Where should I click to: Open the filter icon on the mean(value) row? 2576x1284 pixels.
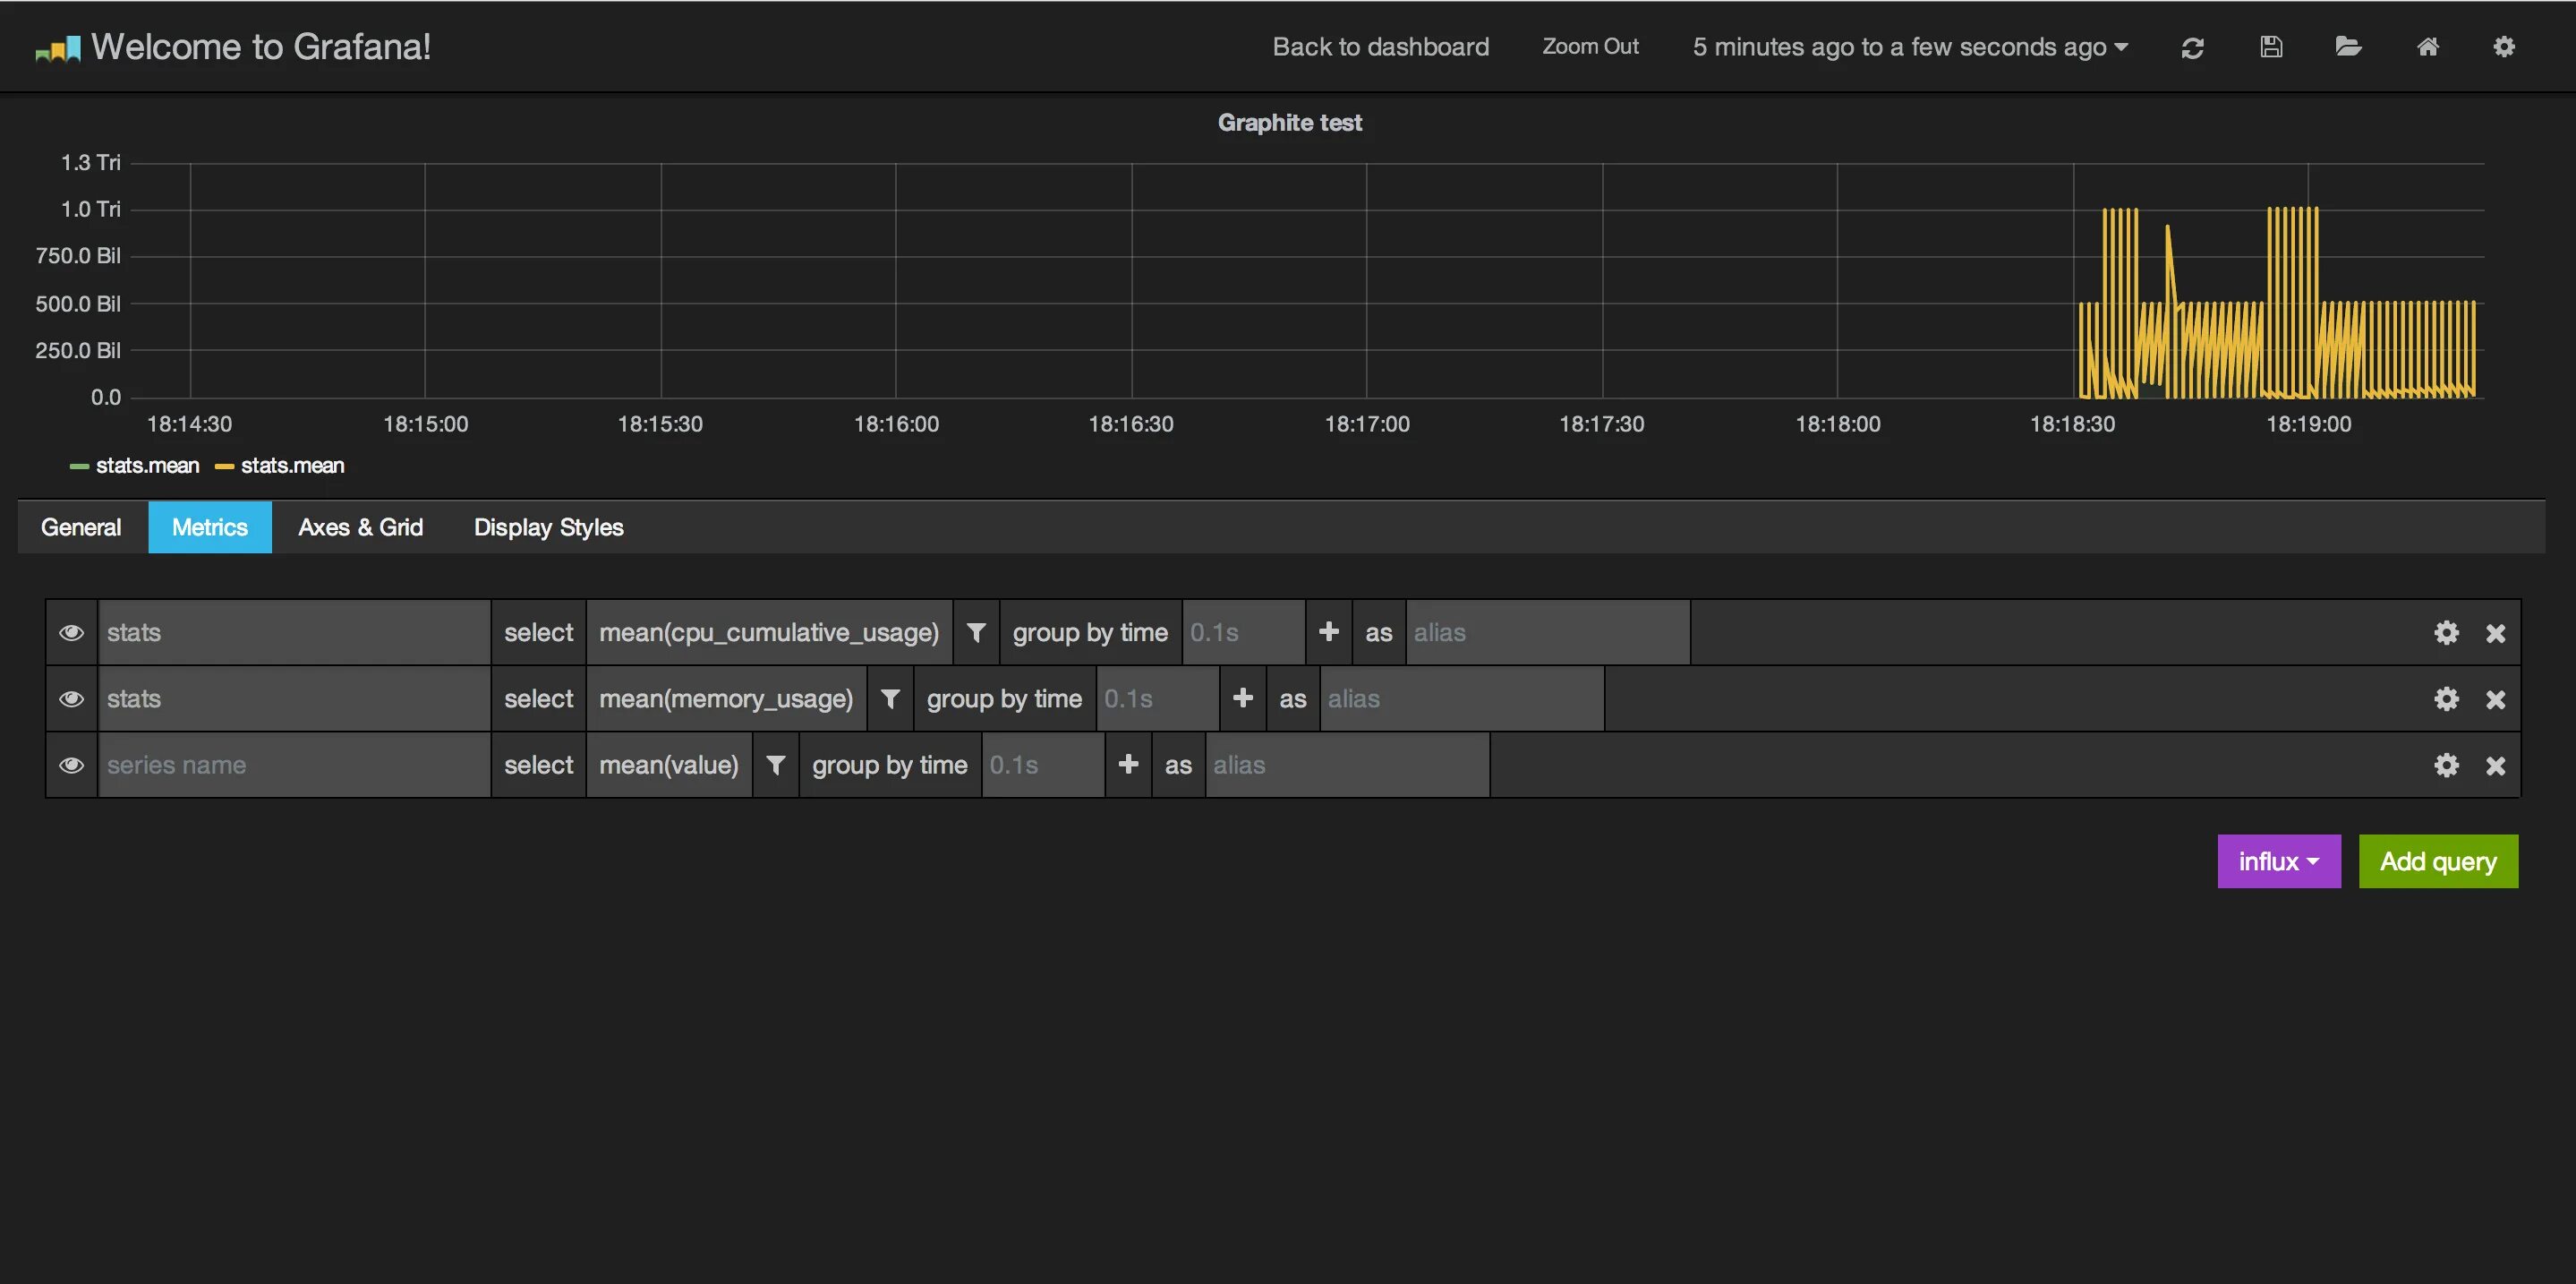[775, 765]
